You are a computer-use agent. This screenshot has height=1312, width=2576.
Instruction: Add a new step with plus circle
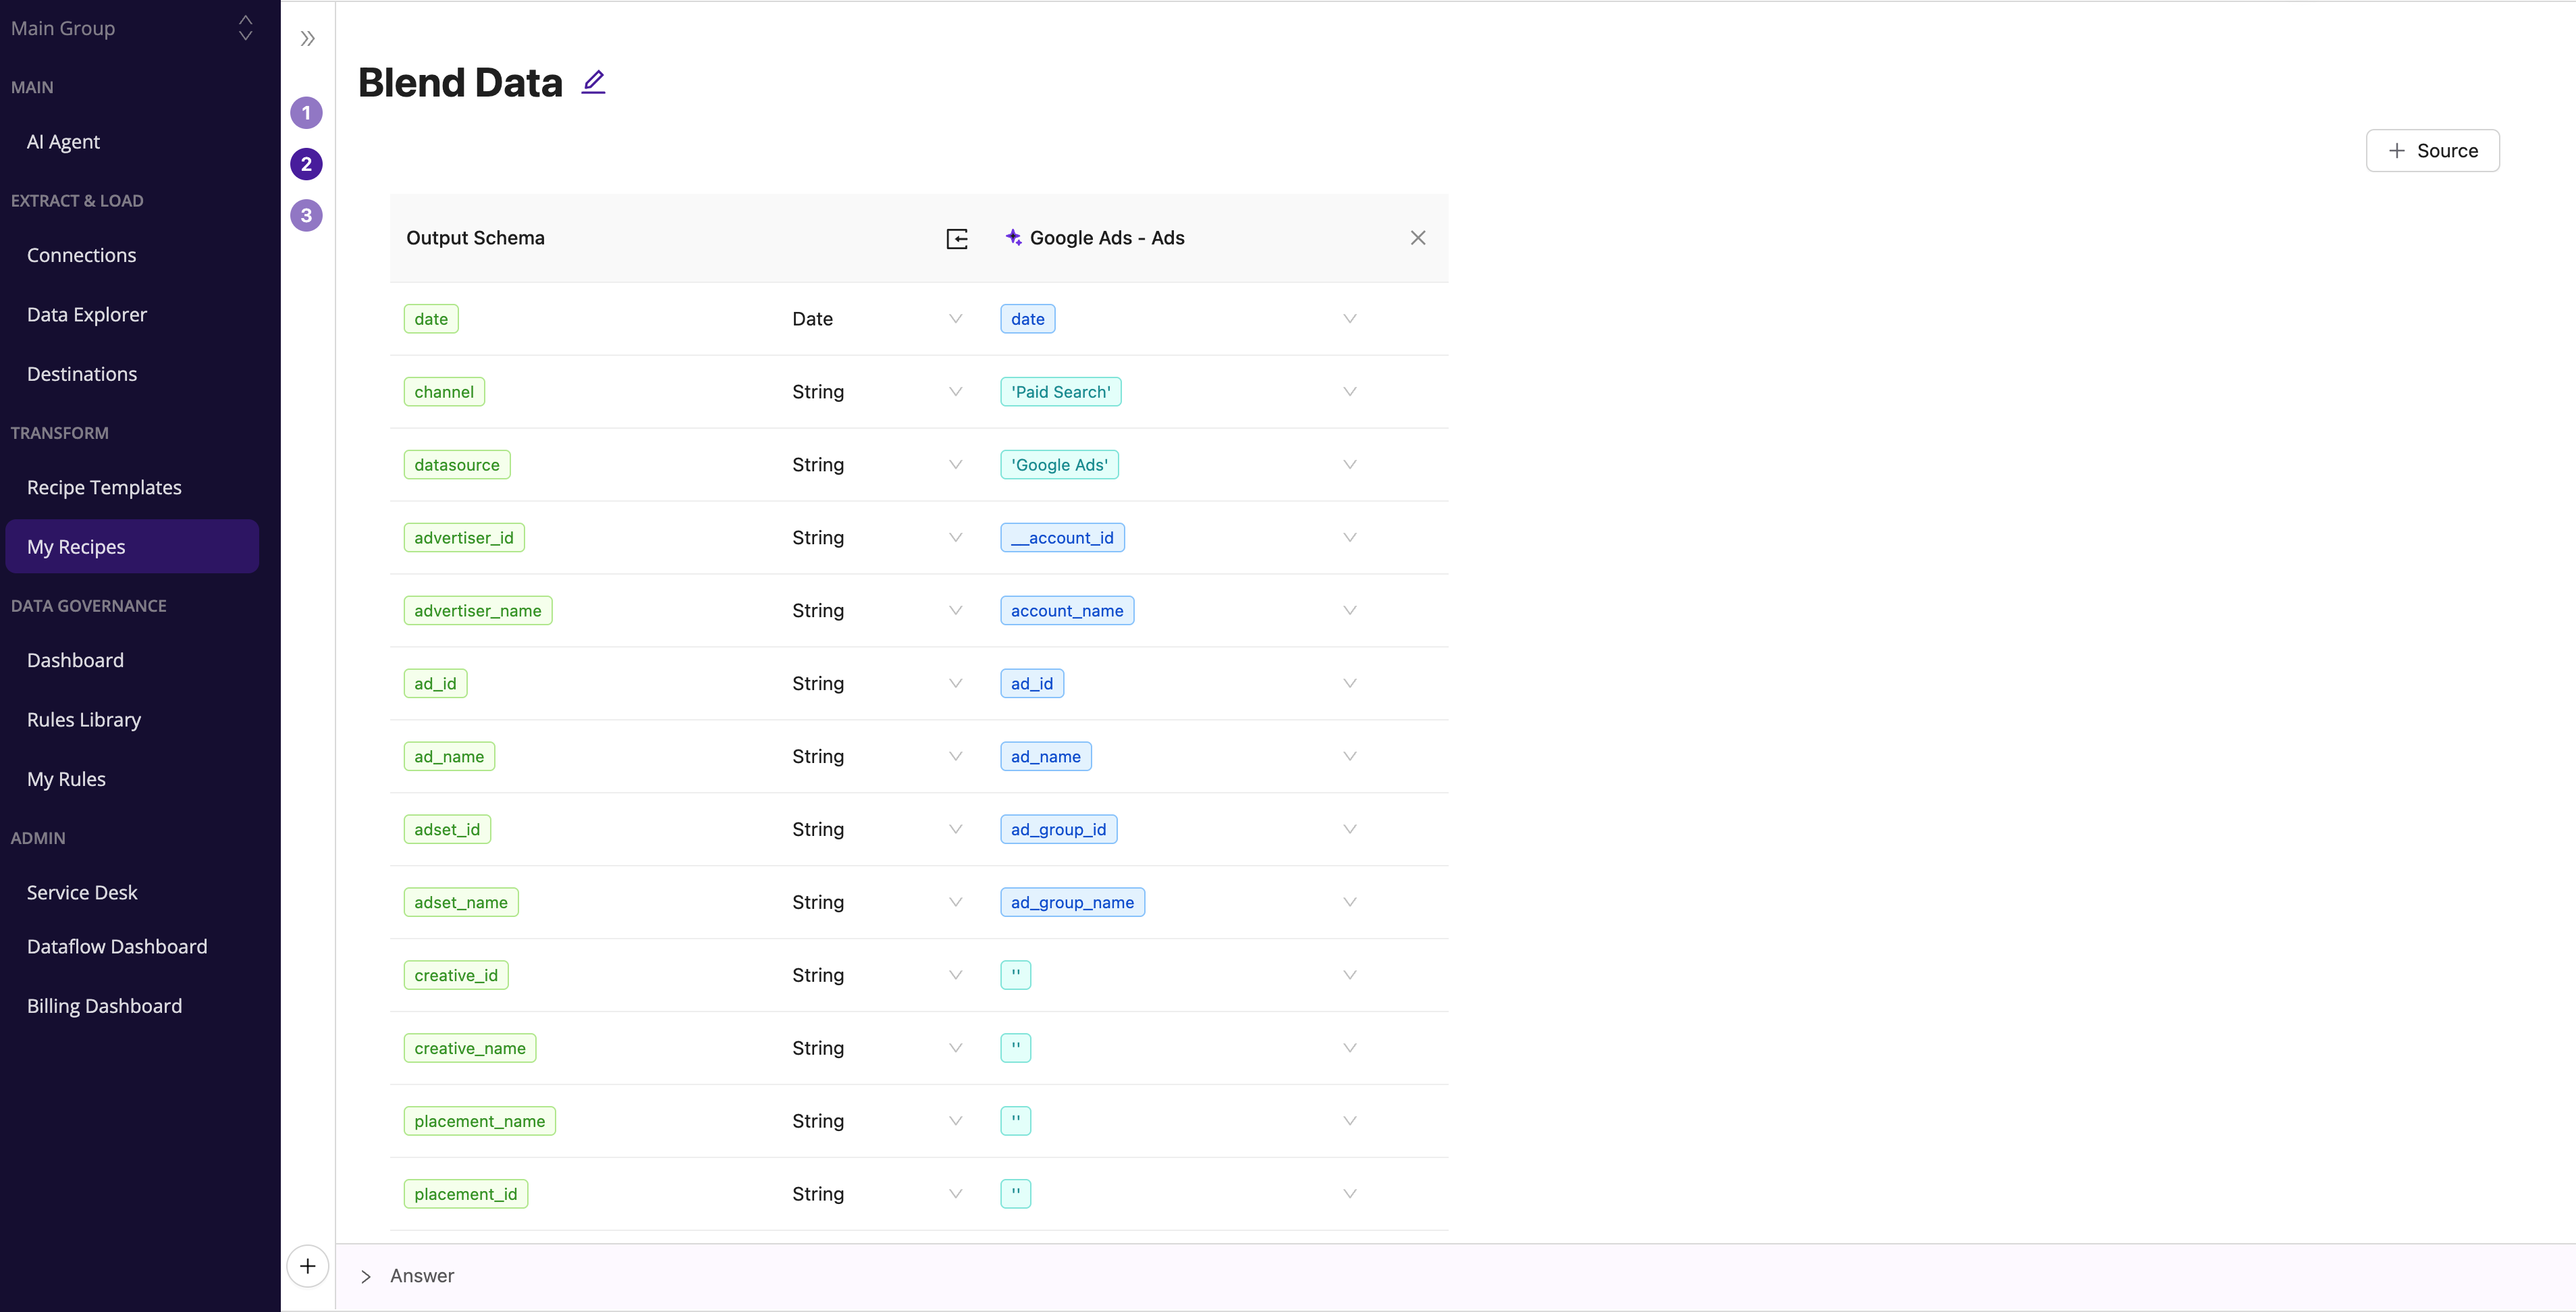[307, 1266]
